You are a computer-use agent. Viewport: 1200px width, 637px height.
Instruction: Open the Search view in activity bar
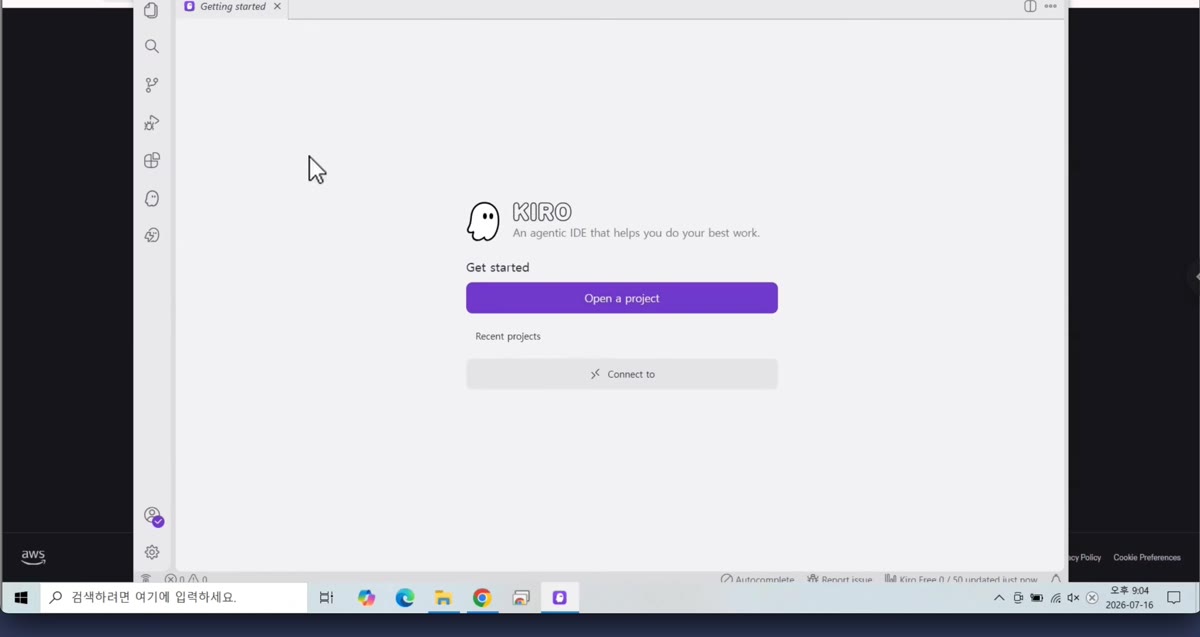[x=152, y=46]
